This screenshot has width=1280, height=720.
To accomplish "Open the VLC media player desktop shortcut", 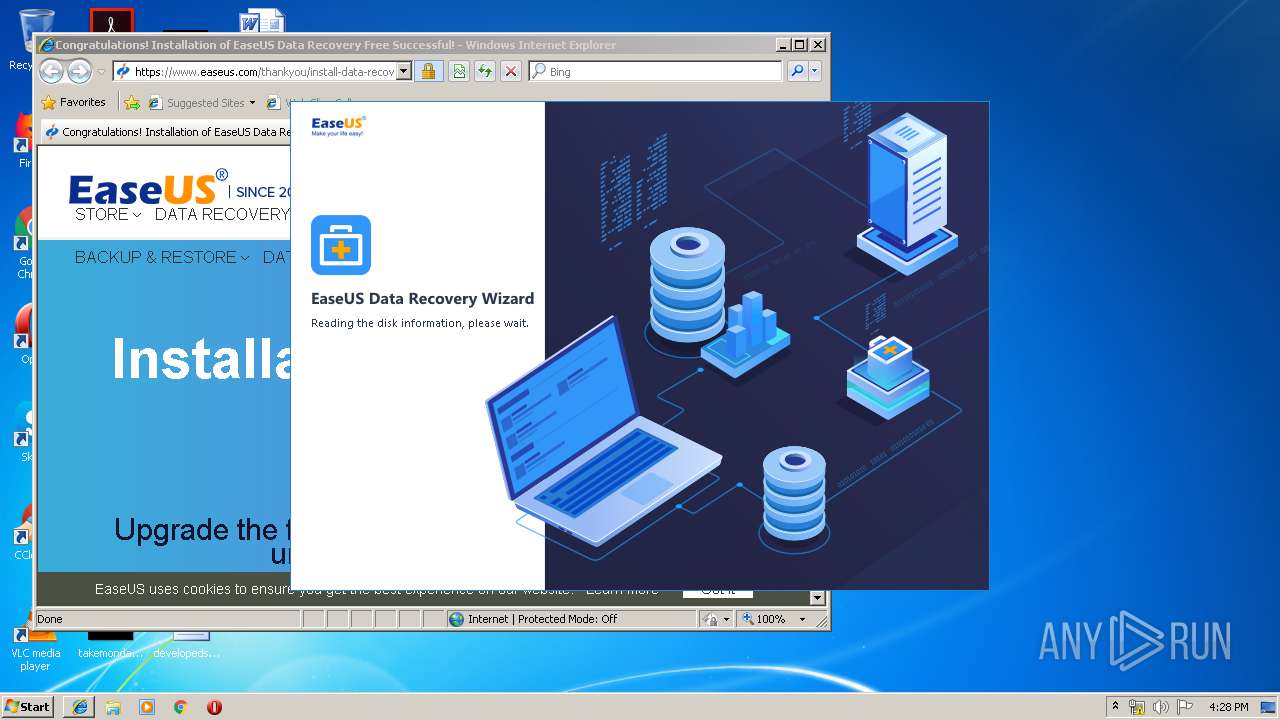I will click(35, 648).
